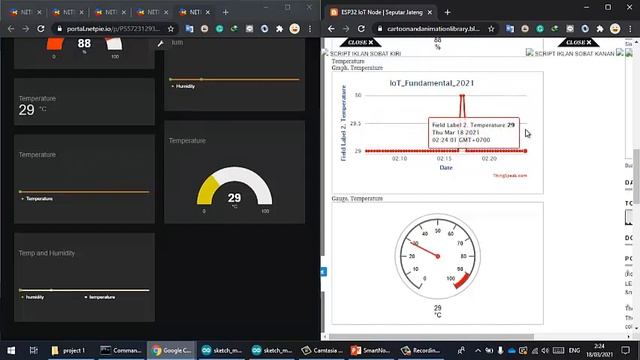
Task: Switch to Command Prompt on the taskbar
Action: (121, 351)
